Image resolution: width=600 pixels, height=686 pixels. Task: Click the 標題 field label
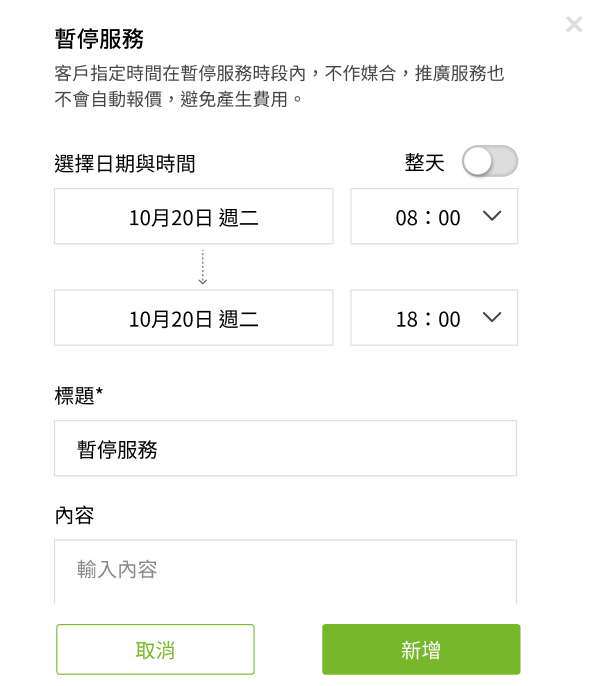(x=74, y=395)
